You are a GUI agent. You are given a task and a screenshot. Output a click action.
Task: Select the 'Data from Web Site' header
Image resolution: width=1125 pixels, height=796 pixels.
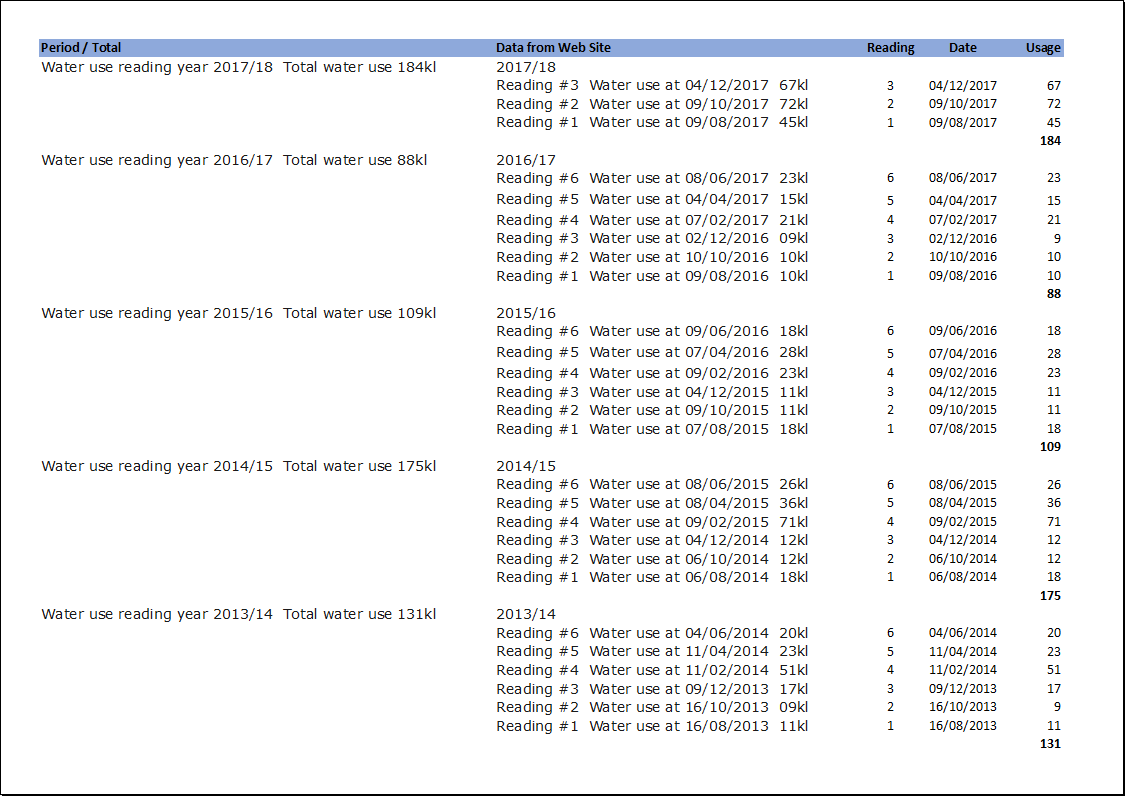(x=553, y=47)
